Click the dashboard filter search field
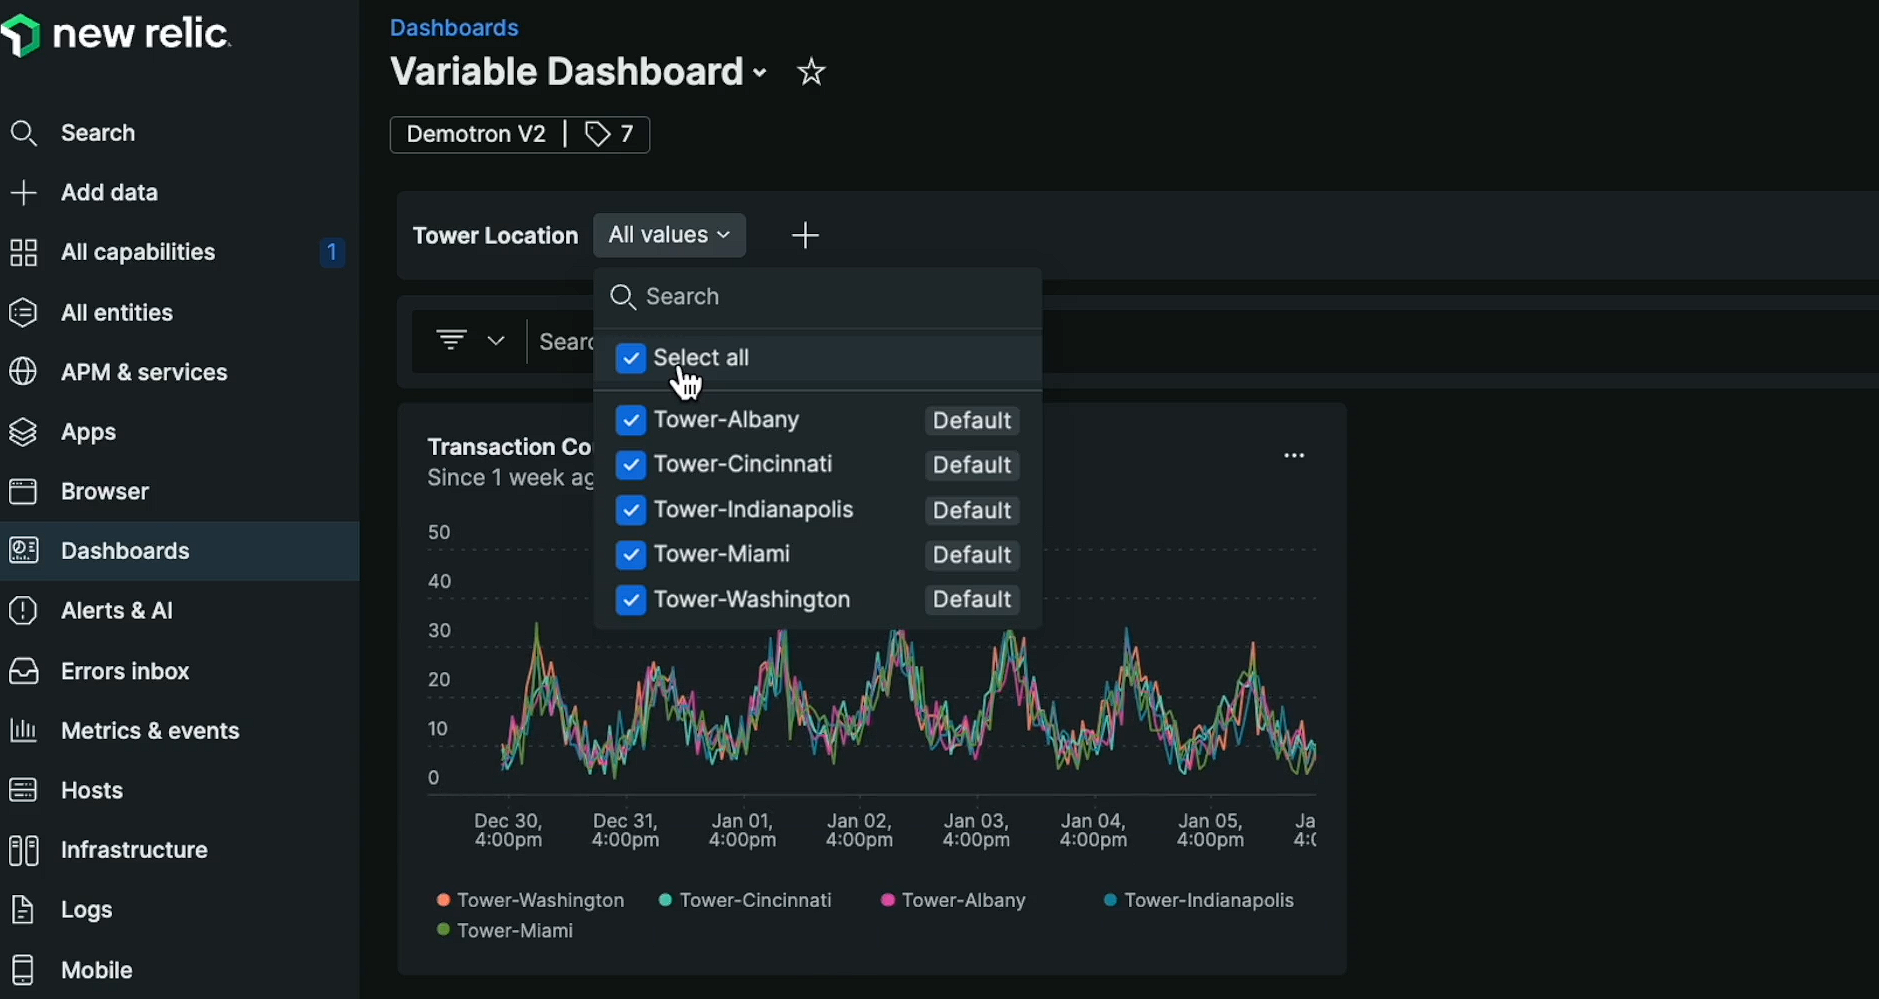Screen dimensions: 1879x999 point(564,342)
